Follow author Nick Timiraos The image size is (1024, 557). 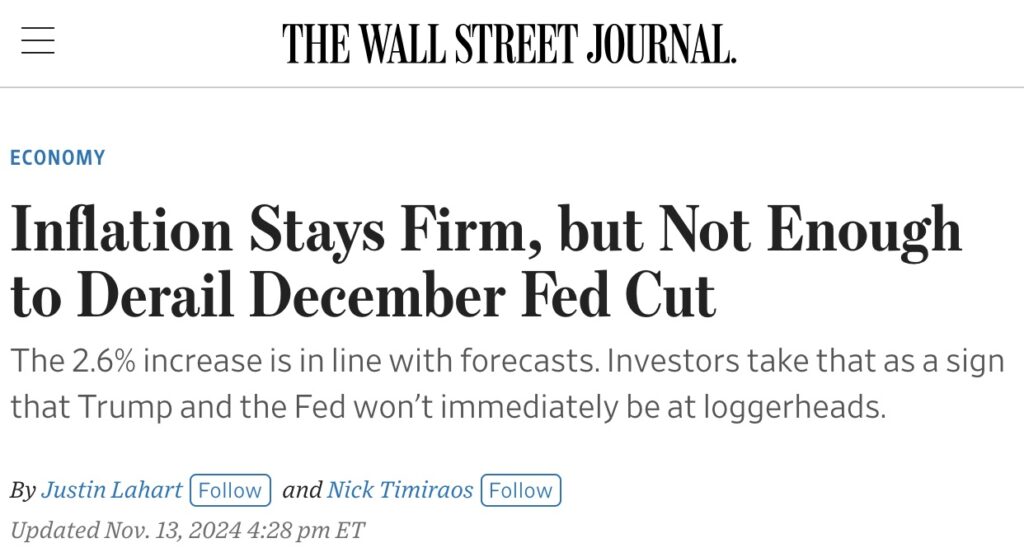pos(520,490)
